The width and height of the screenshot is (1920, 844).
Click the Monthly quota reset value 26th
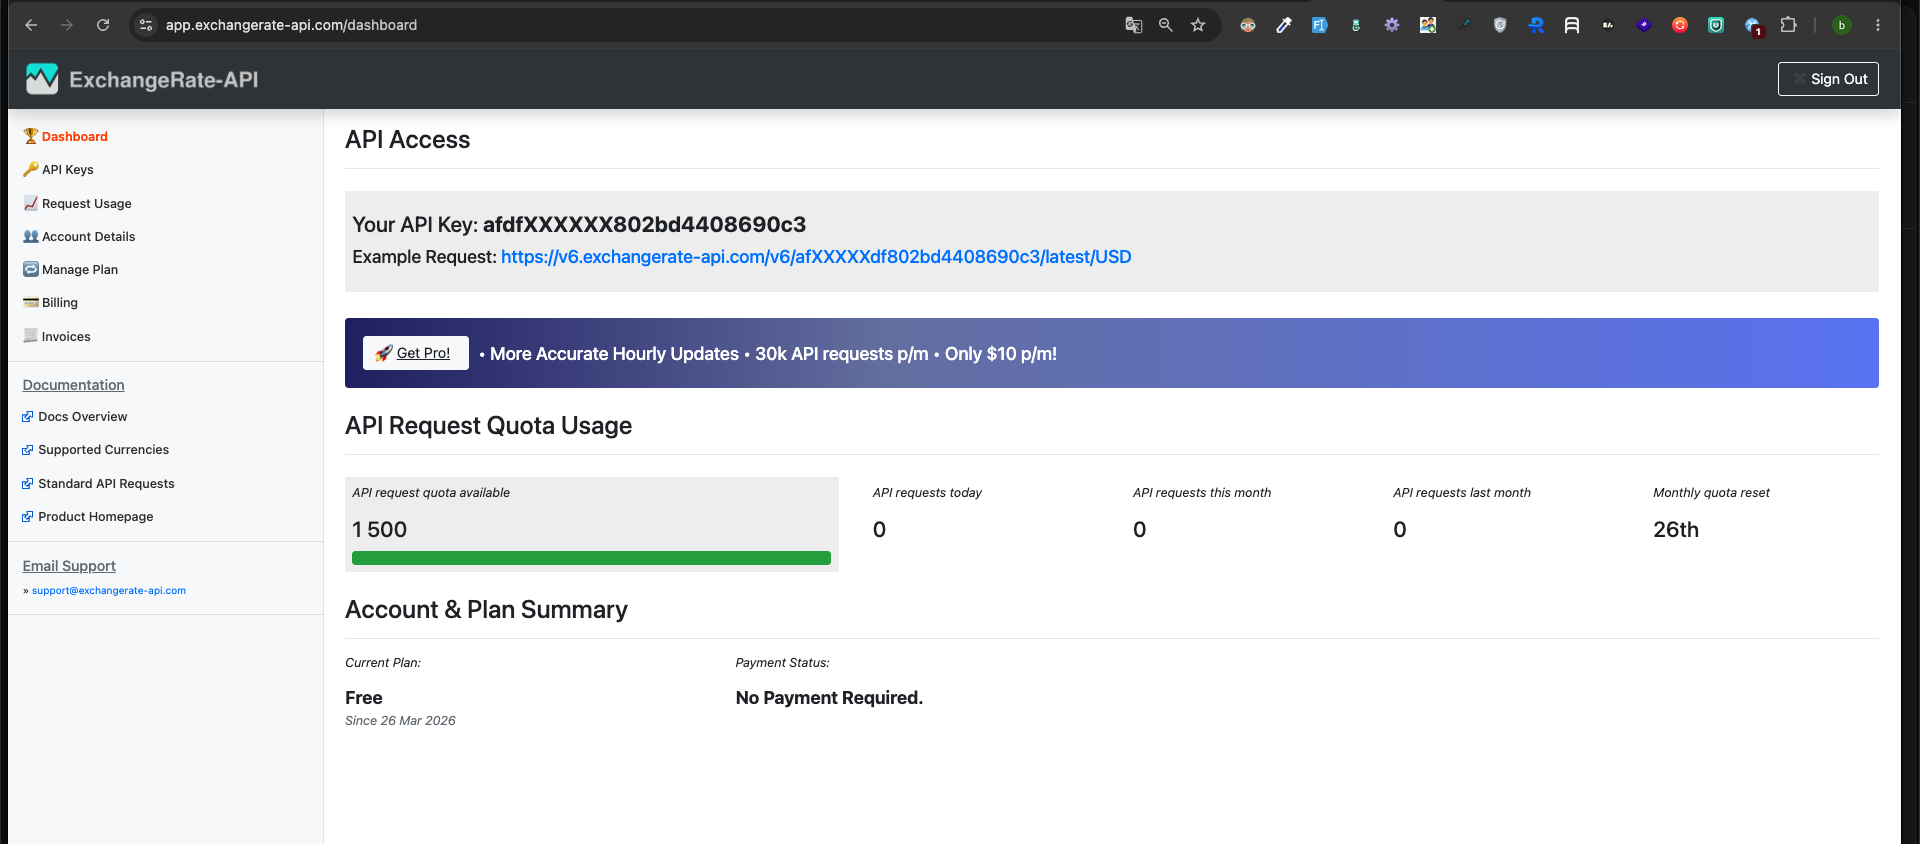pos(1676,530)
